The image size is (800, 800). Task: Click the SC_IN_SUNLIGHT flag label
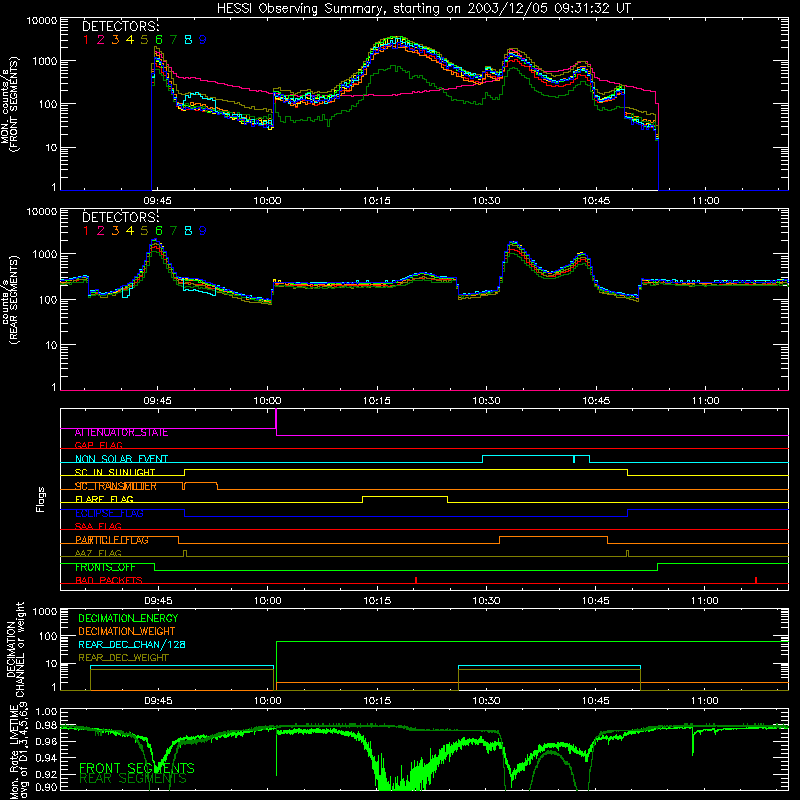click(115, 472)
